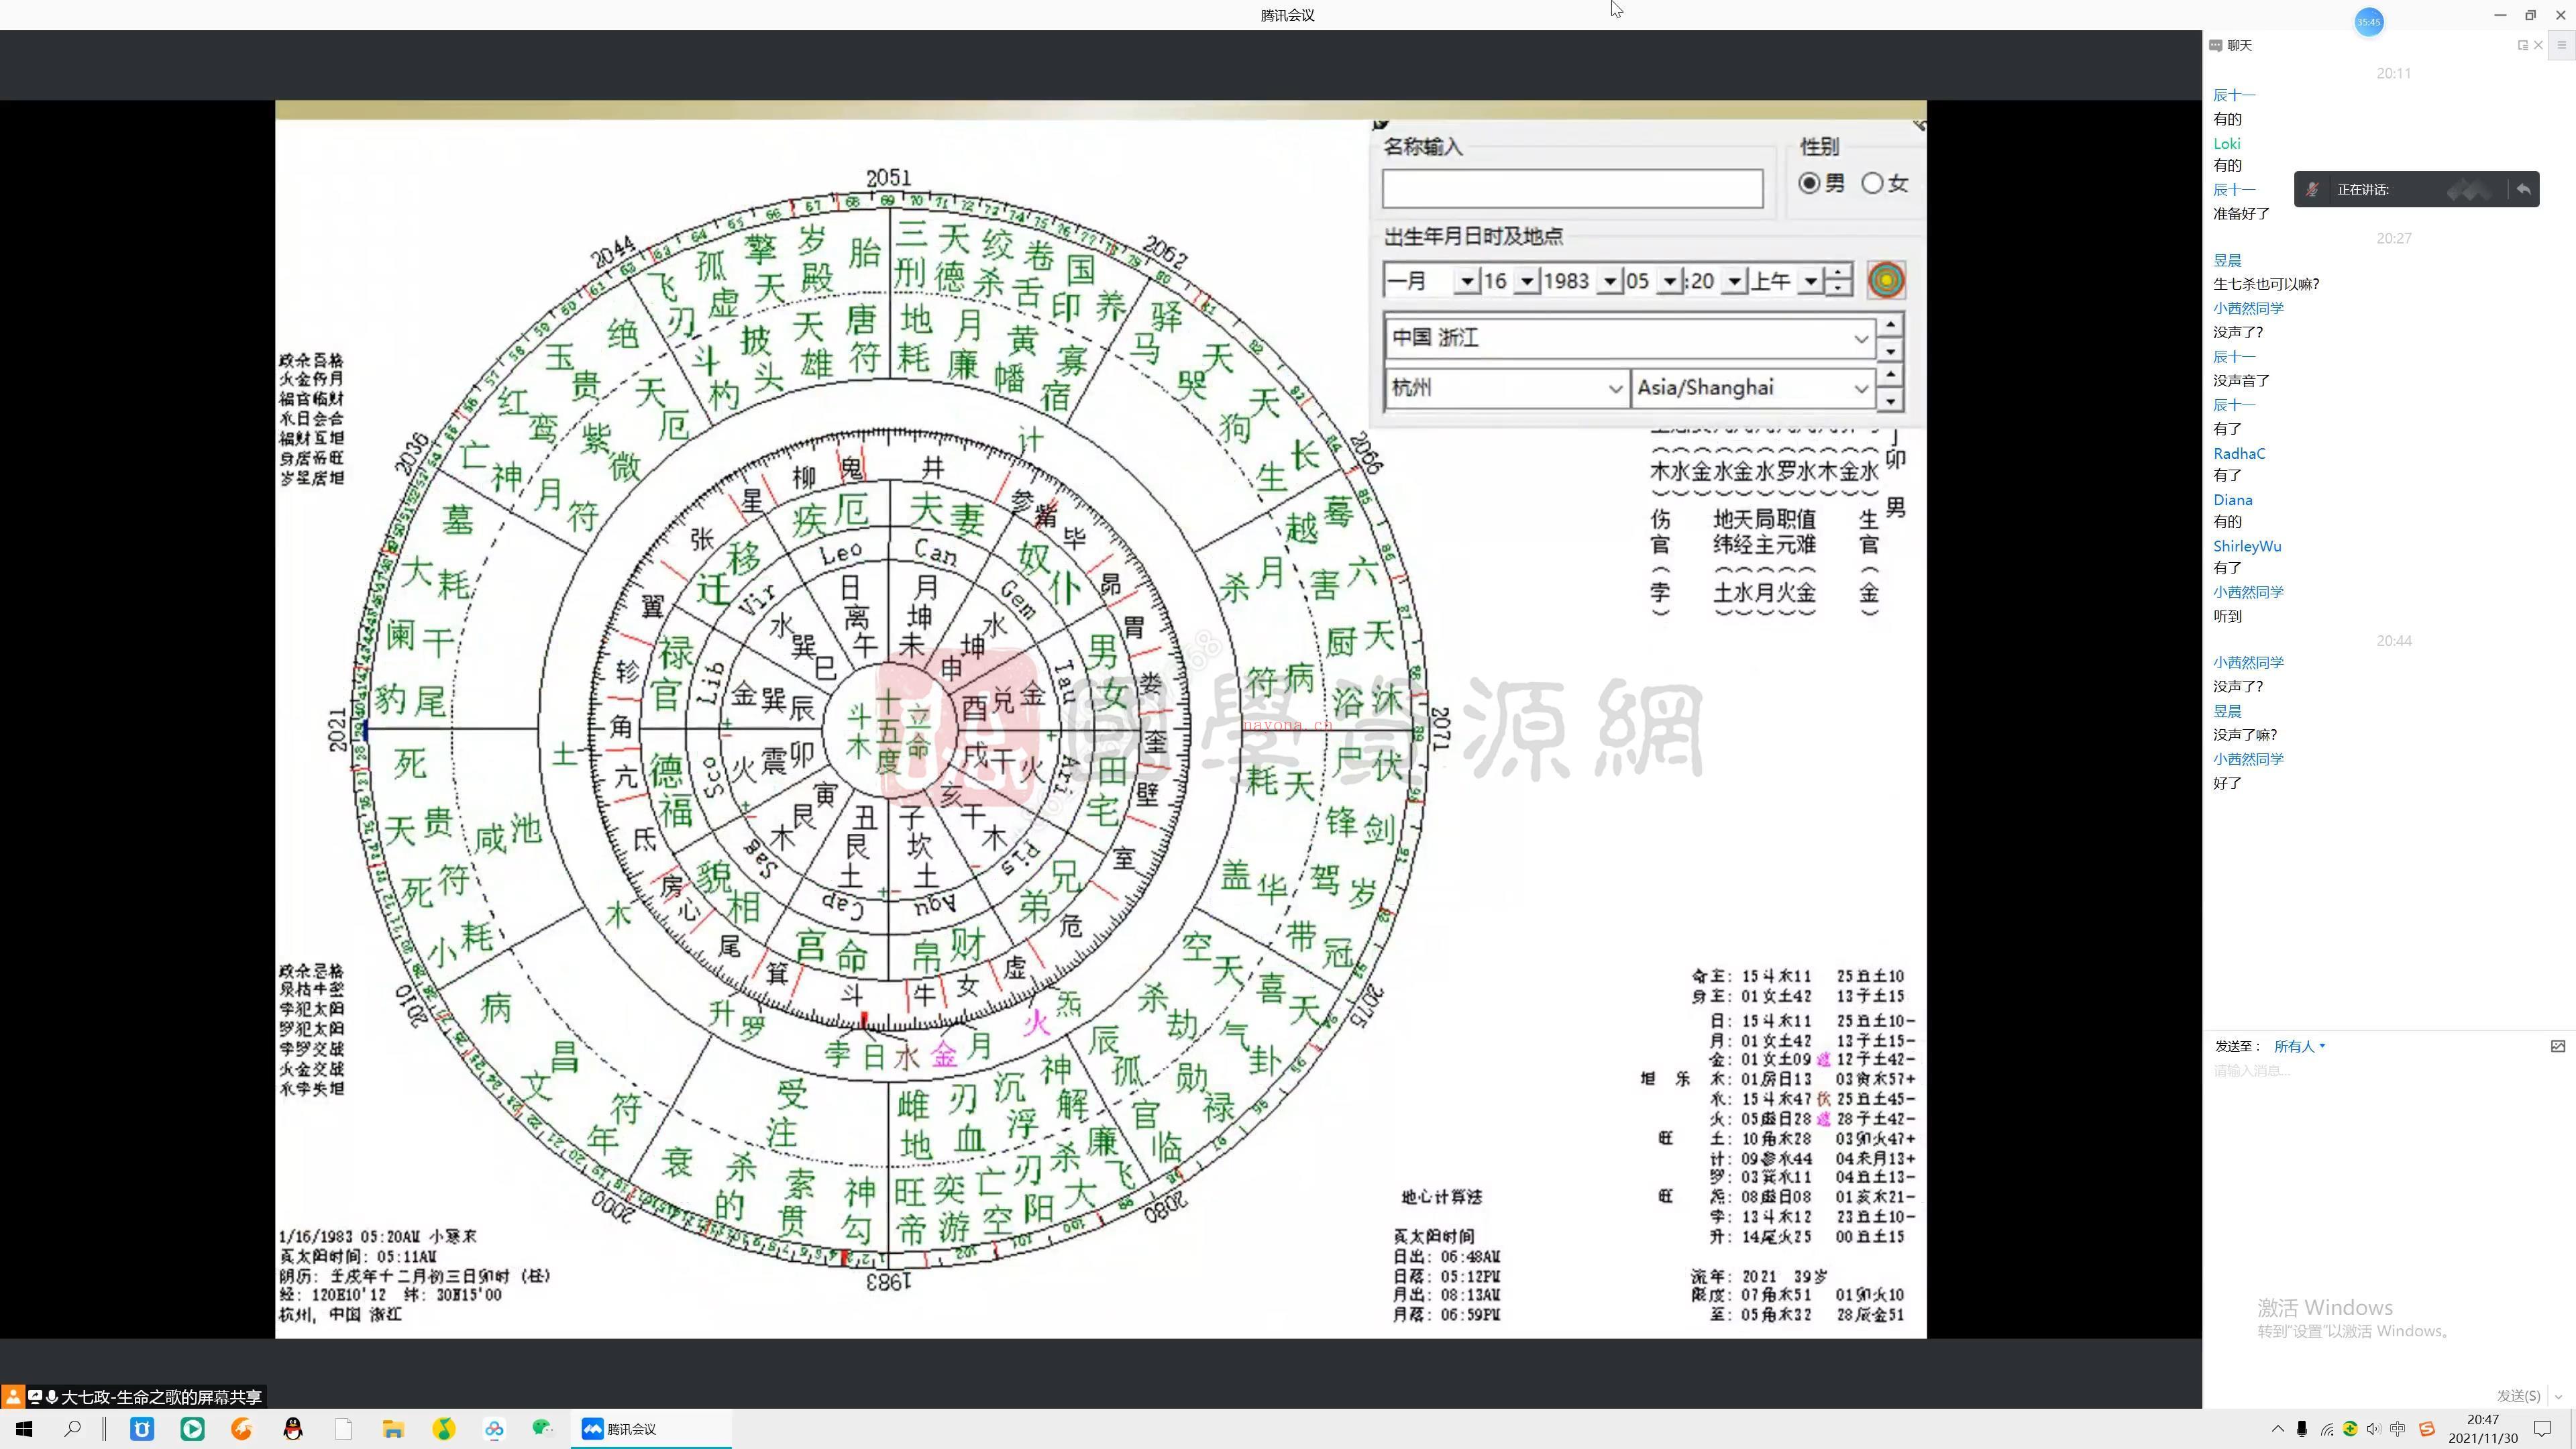
Task: Expand the Asia/Shanghai timezone dropdown
Action: click(1860, 388)
